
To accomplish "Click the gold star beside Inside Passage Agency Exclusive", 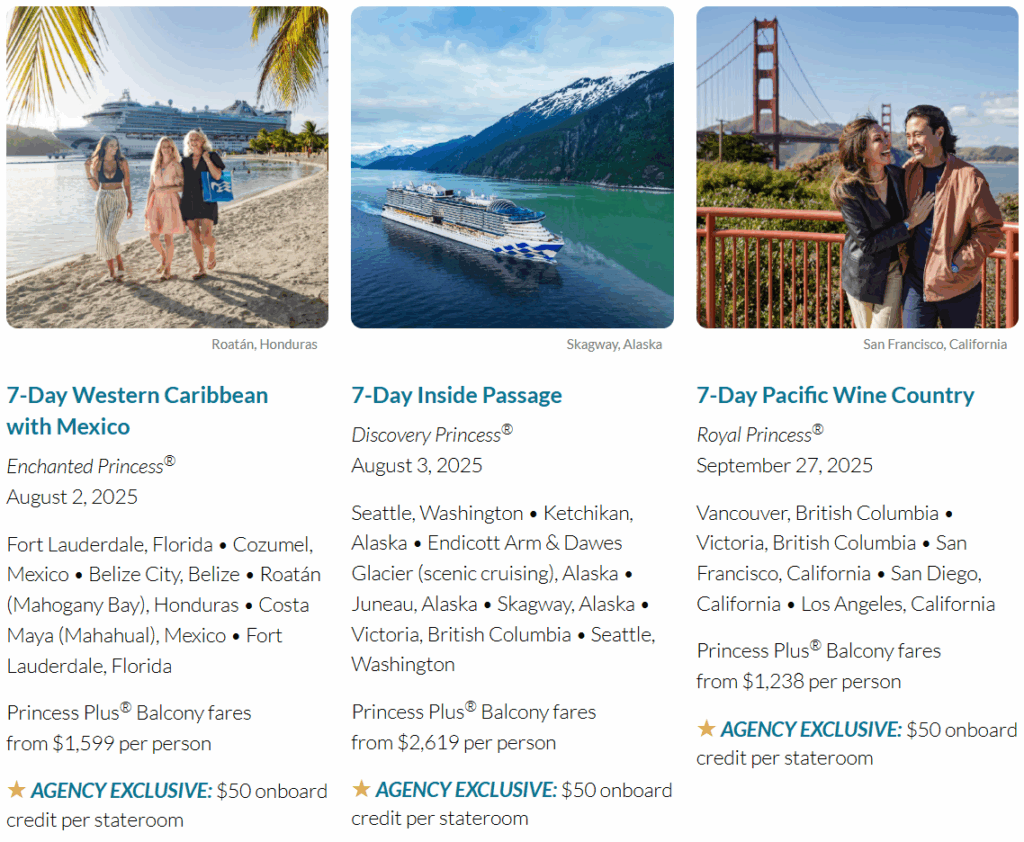I will tap(361, 788).
